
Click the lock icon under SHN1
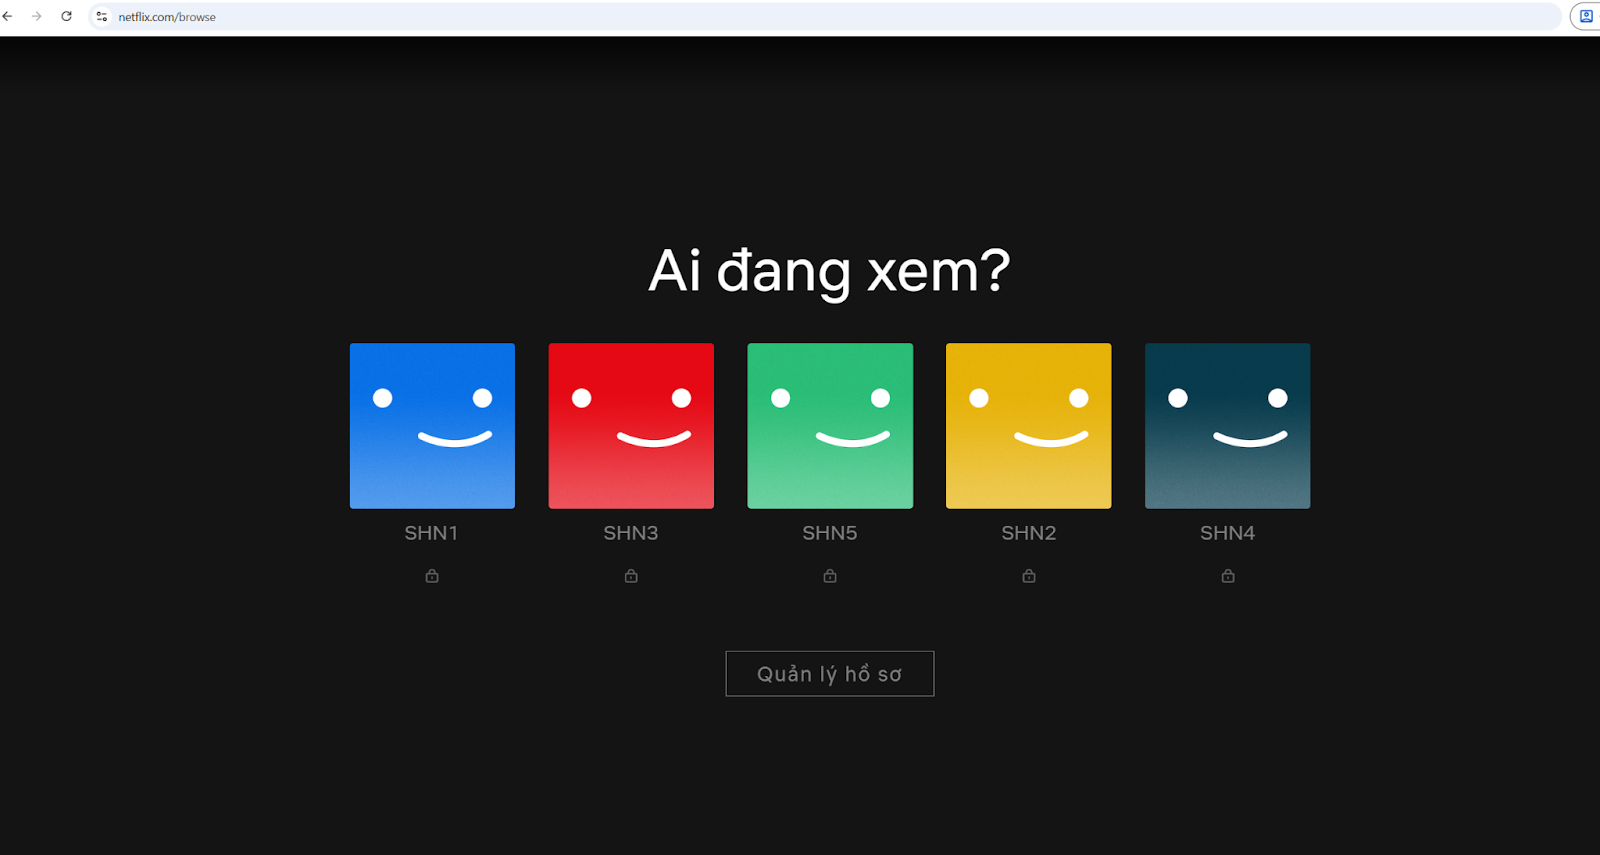(432, 576)
